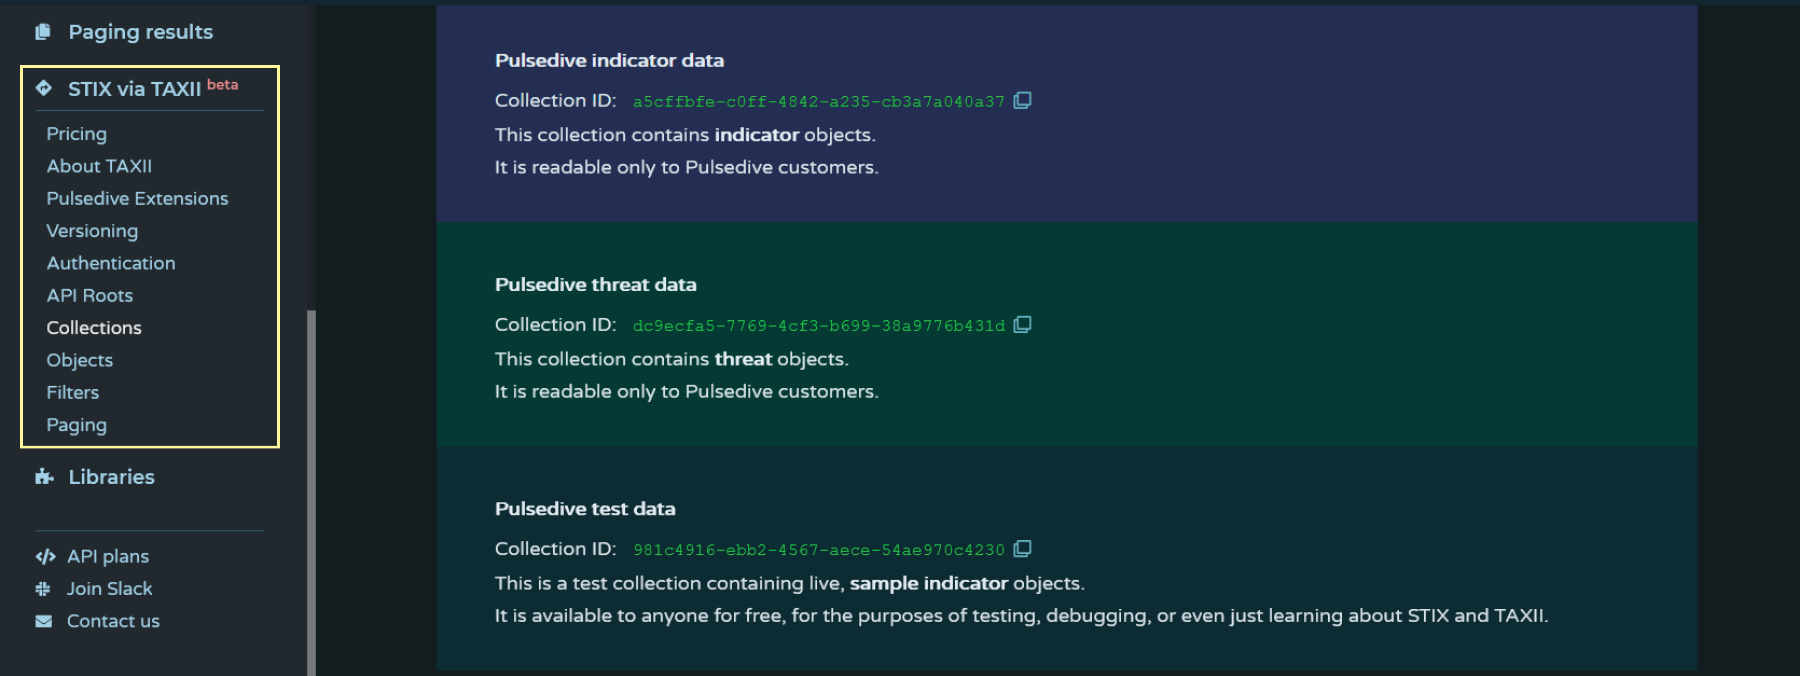
Task: Copy the Pulsedive test data collection ID
Action: [x=1022, y=548]
